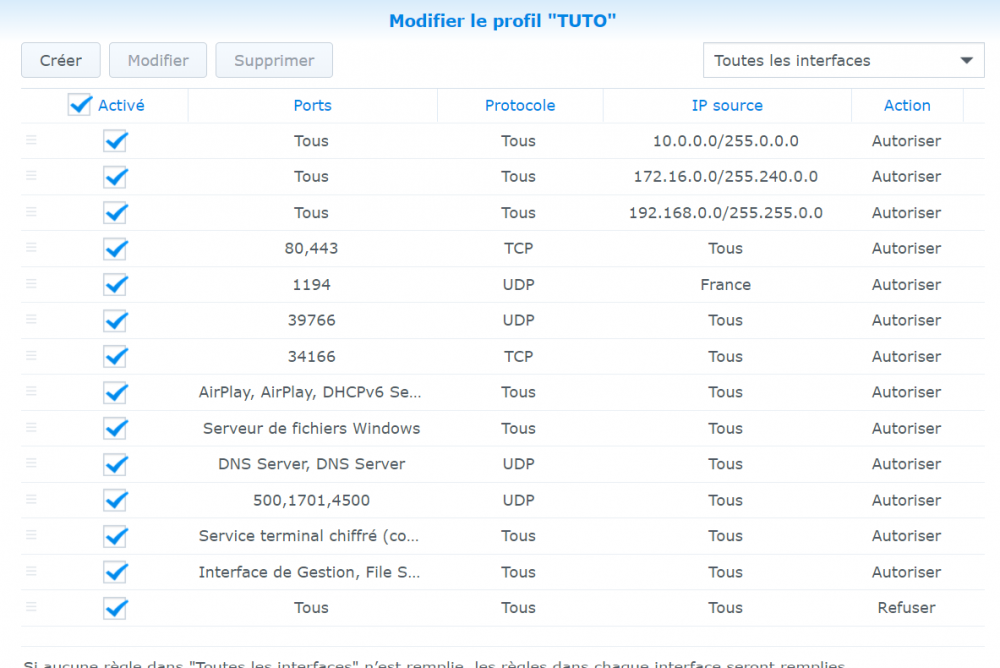This screenshot has height=668, width=1000.
Task: Click the drag handle of the 1194 rule
Action: point(31,283)
